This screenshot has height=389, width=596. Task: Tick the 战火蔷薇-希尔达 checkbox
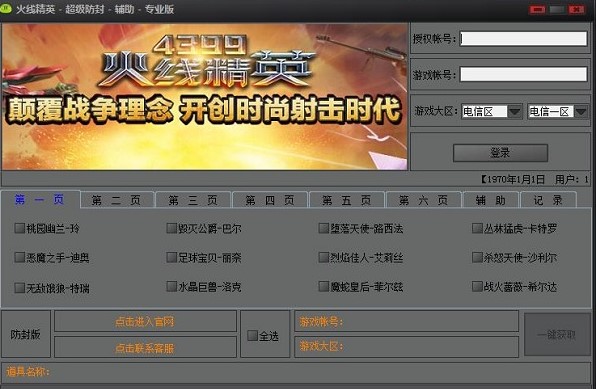pyautogui.click(x=477, y=286)
